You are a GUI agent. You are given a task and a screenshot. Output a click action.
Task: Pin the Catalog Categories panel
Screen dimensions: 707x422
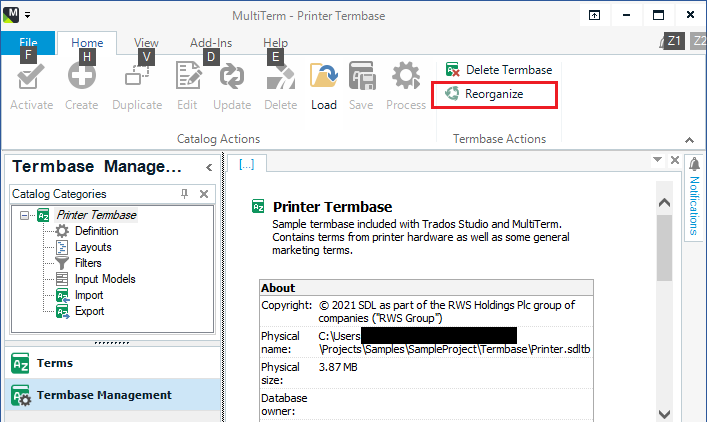coord(184,194)
